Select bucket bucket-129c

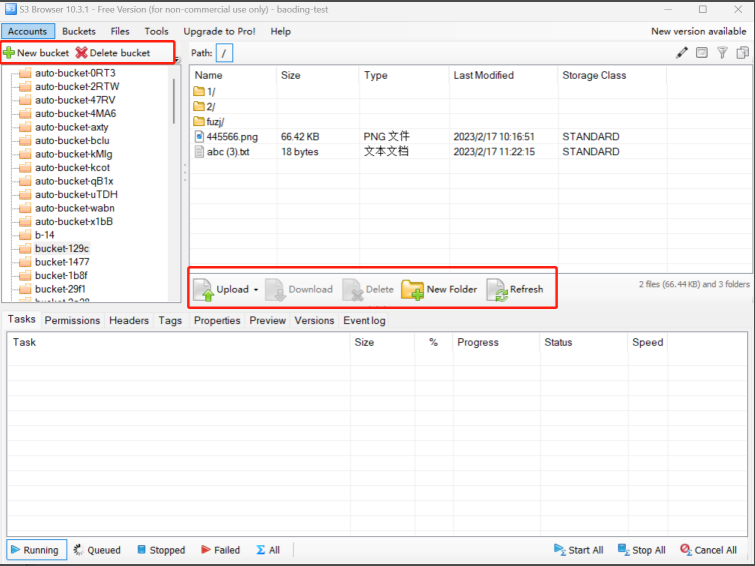62,249
